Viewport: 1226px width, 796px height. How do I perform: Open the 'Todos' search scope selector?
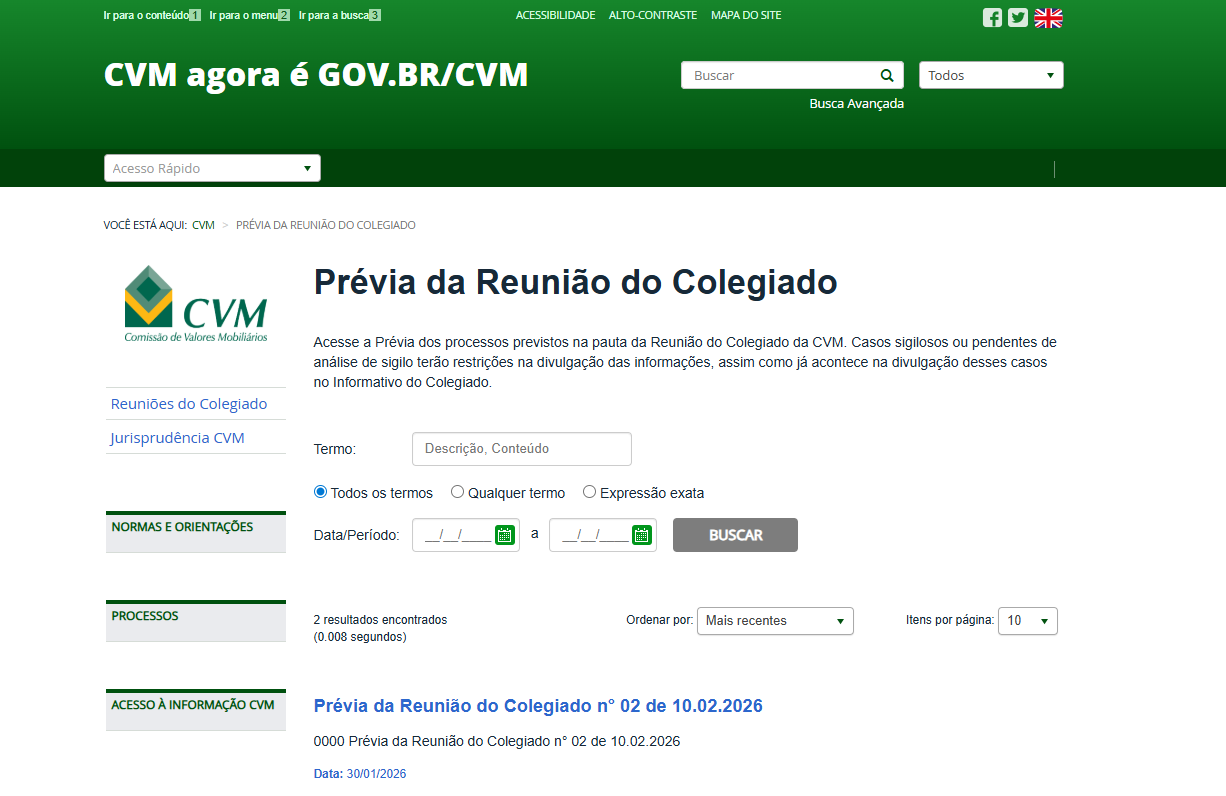tap(991, 74)
